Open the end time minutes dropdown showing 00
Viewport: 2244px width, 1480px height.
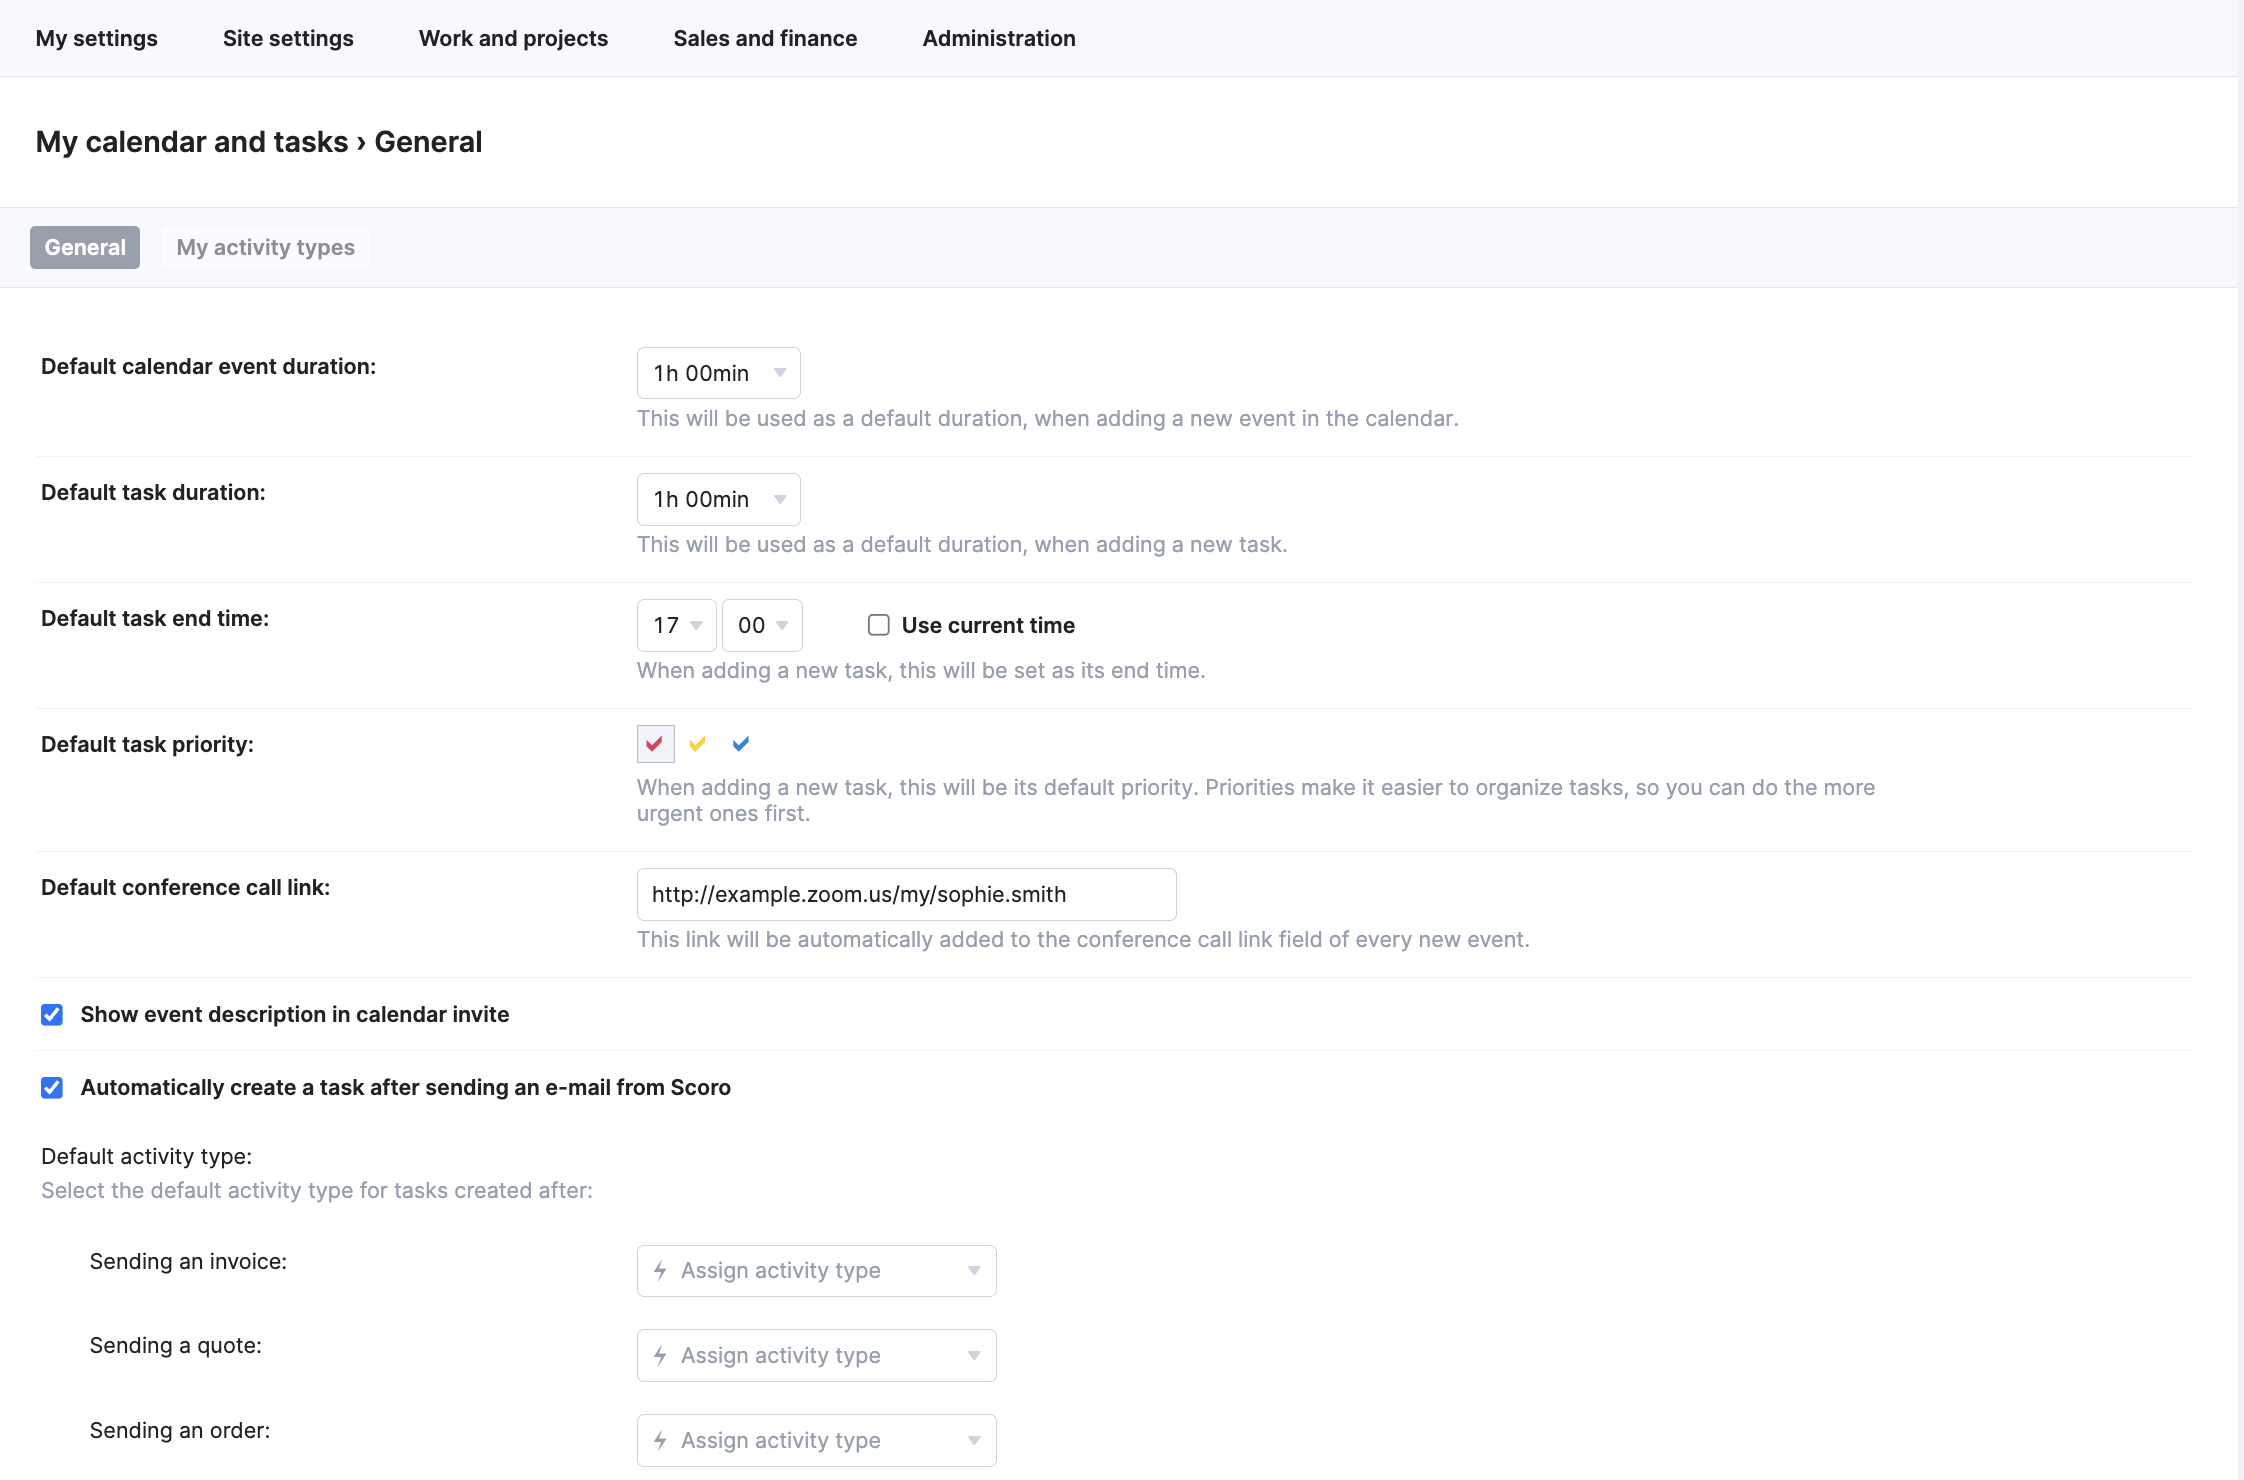(762, 625)
